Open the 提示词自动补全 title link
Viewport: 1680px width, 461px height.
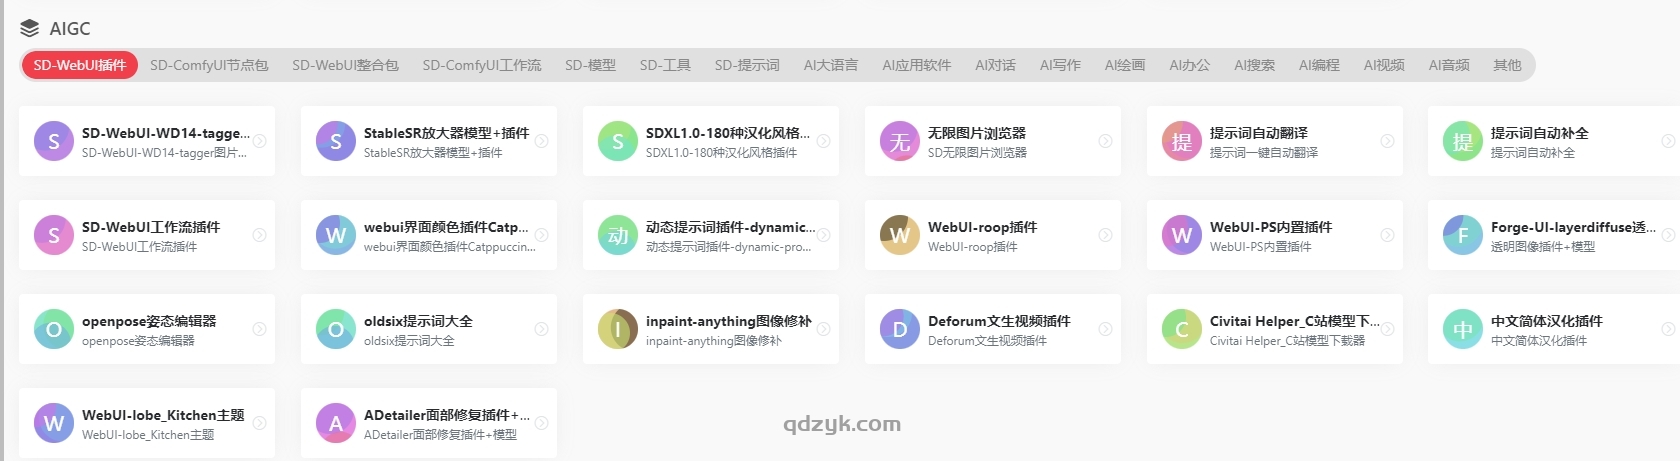(1539, 133)
